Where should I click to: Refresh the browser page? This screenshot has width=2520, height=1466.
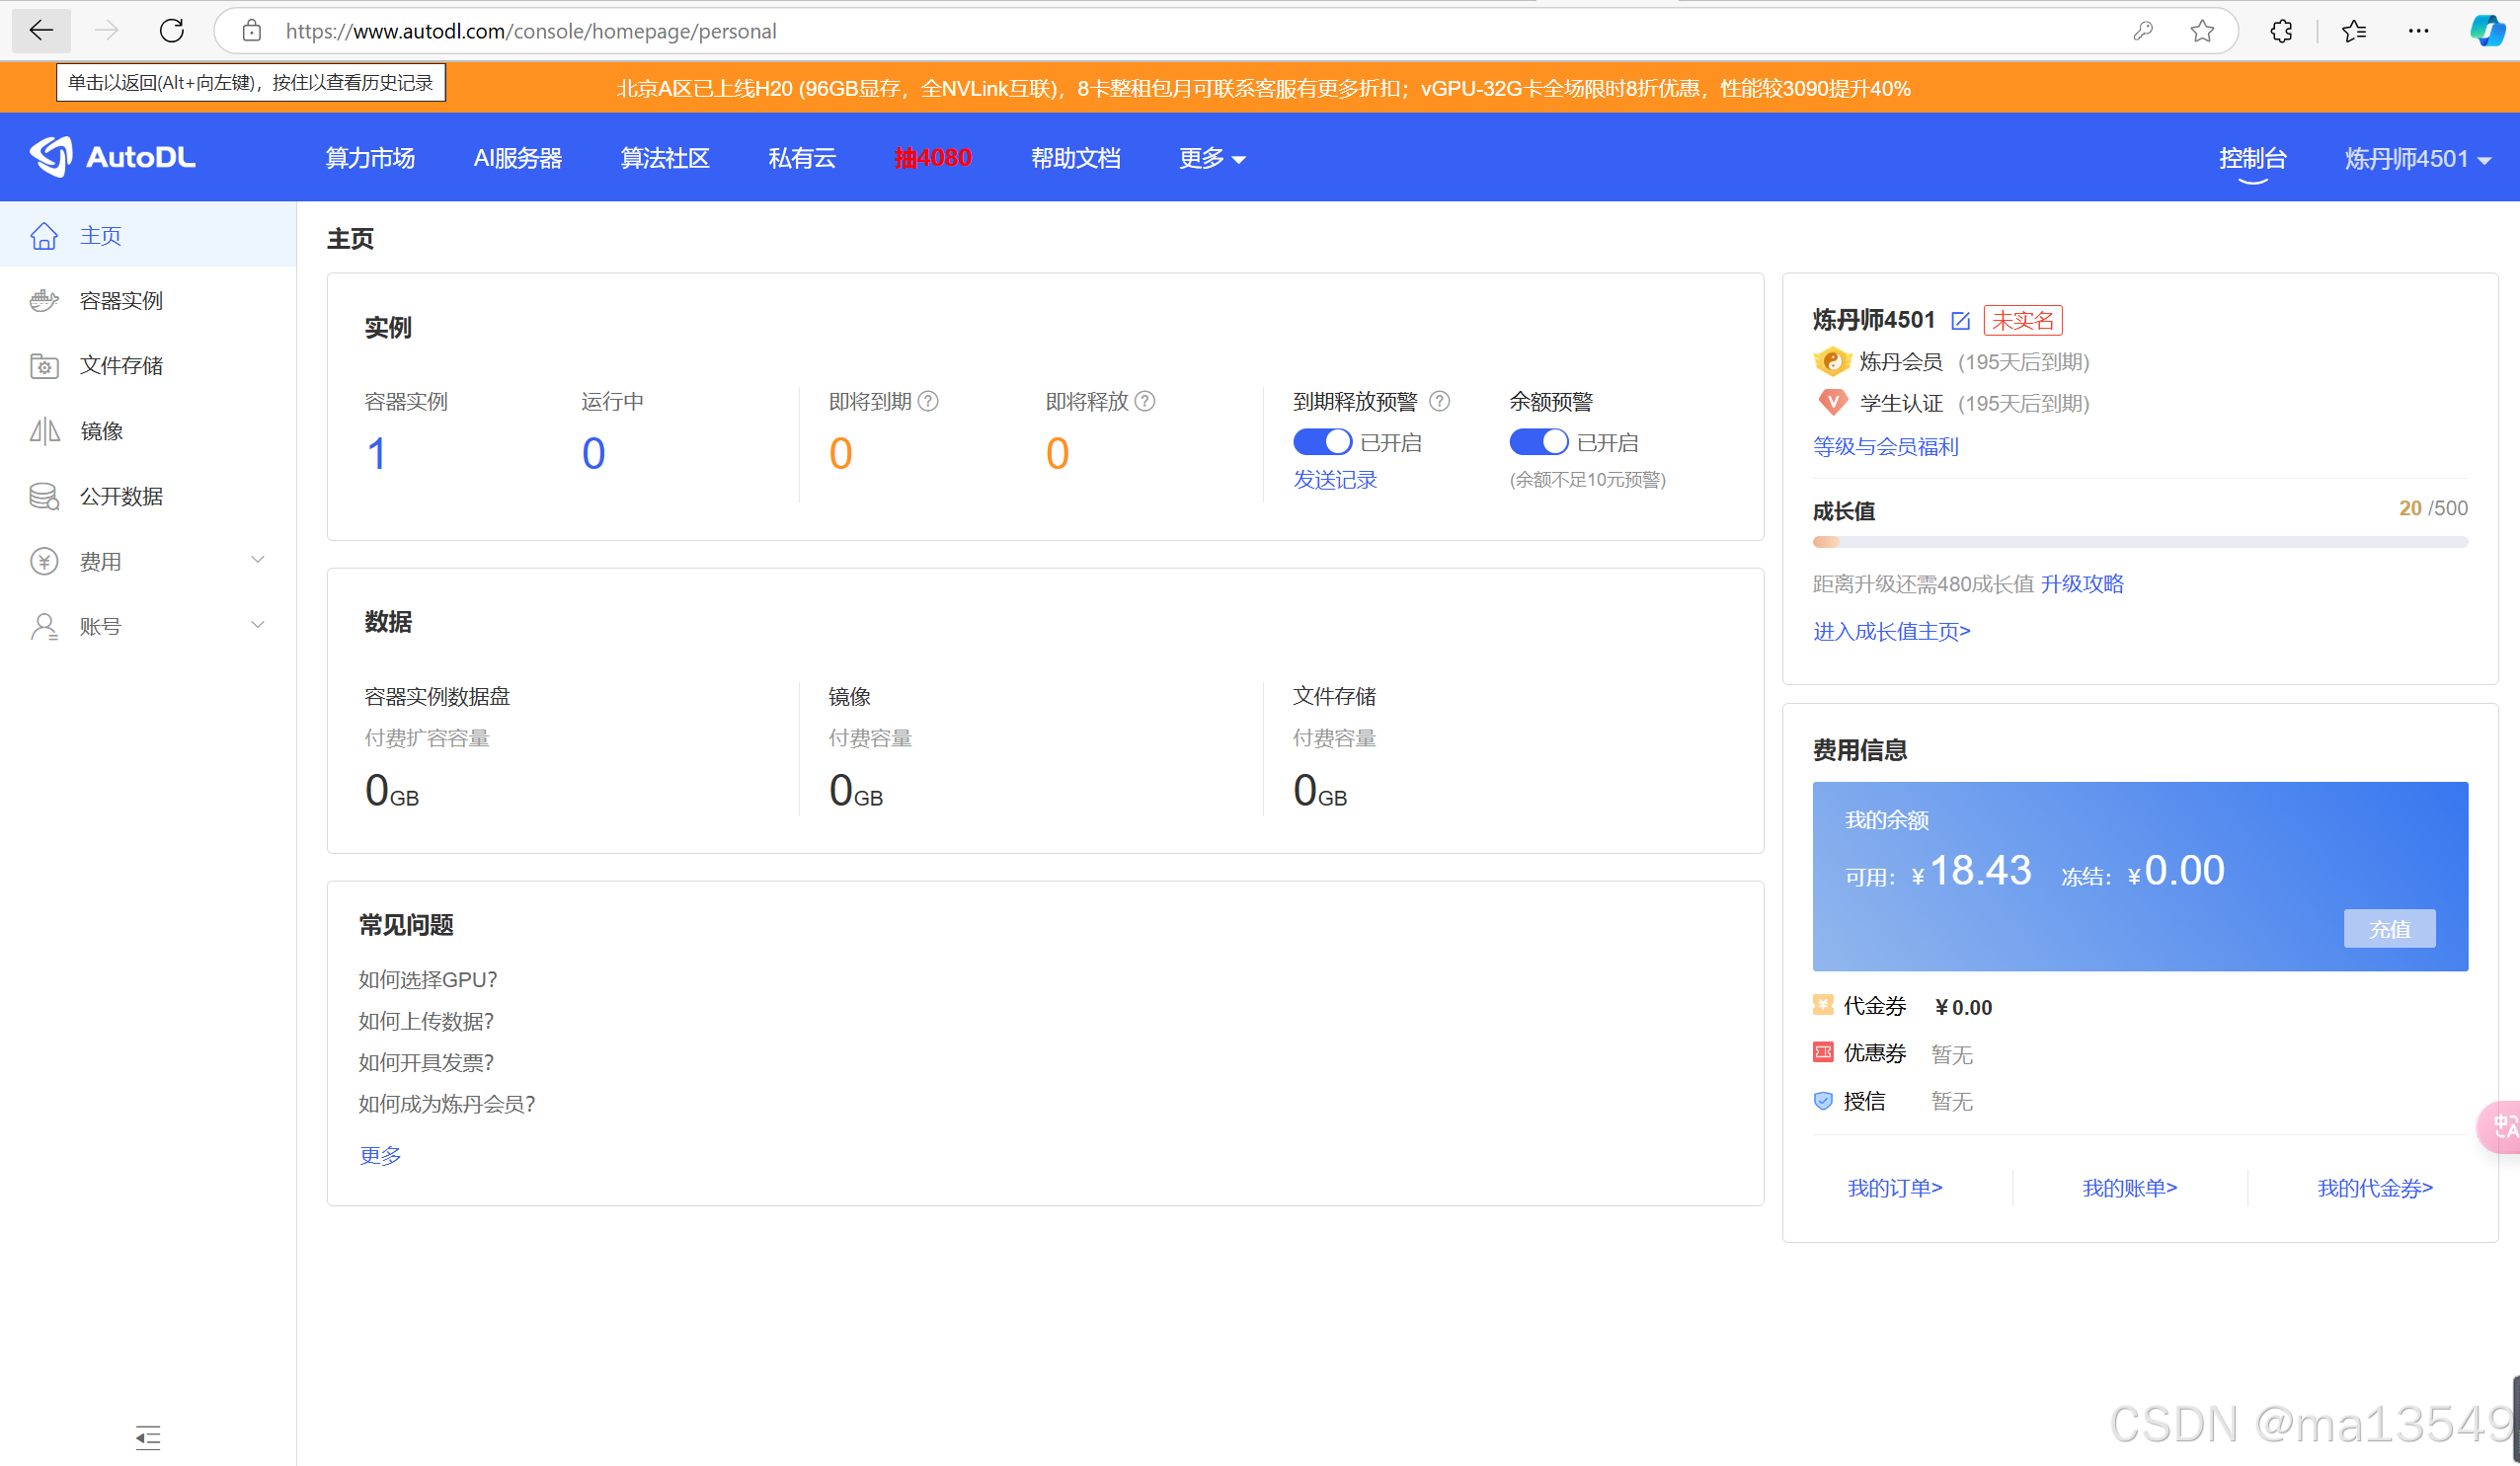point(172,31)
